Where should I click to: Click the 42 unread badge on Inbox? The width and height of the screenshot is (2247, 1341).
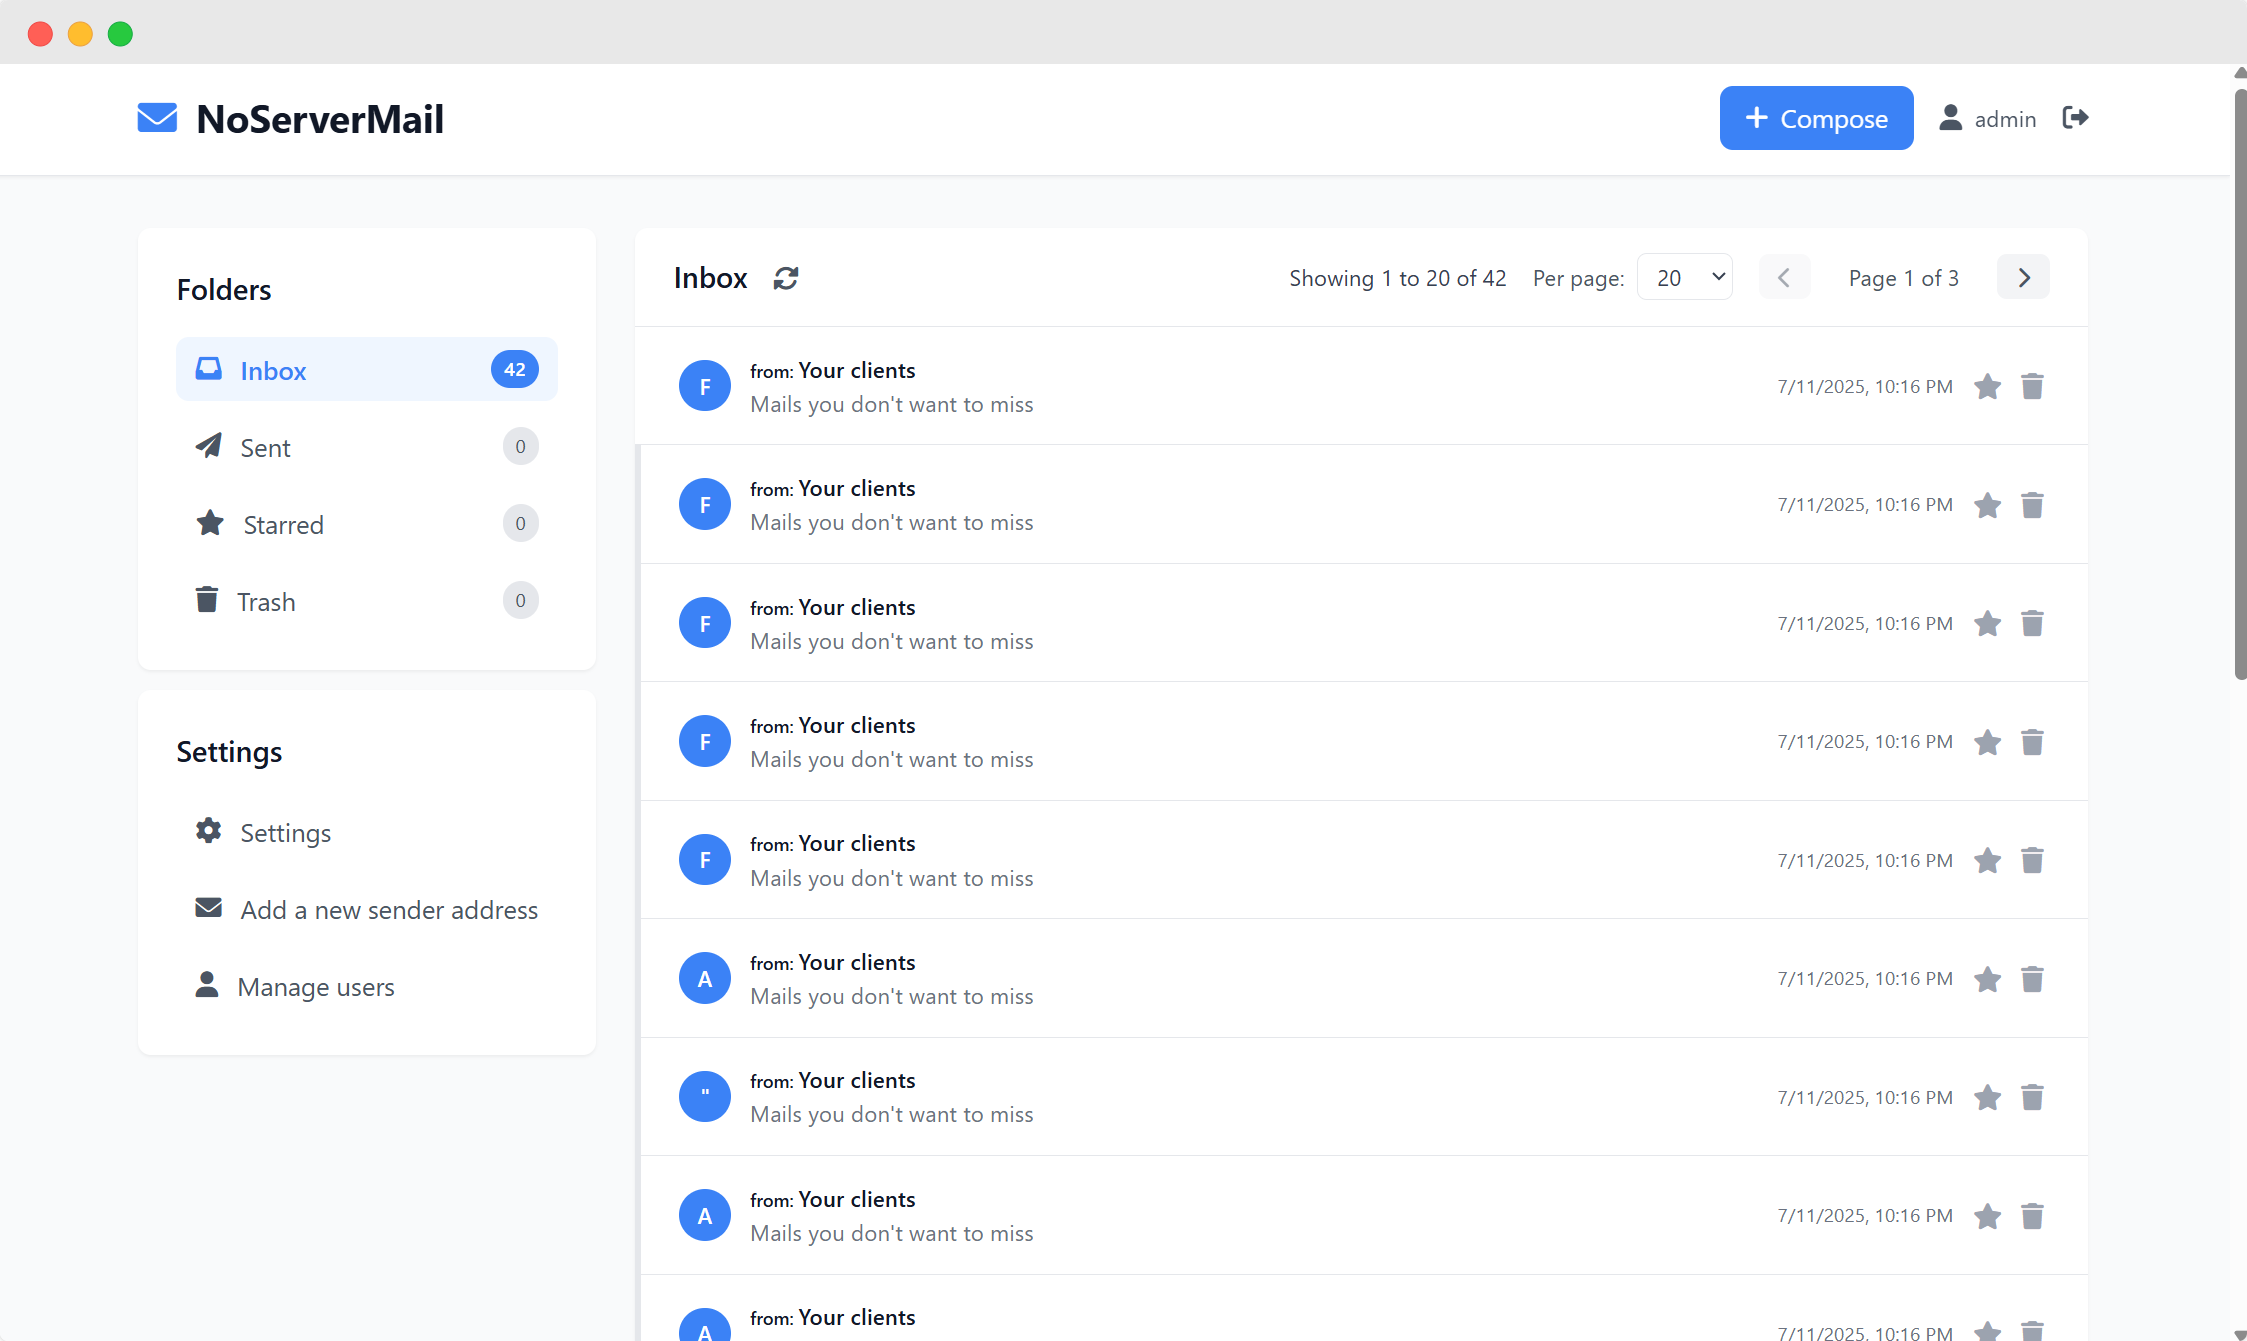pyautogui.click(x=514, y=369)
